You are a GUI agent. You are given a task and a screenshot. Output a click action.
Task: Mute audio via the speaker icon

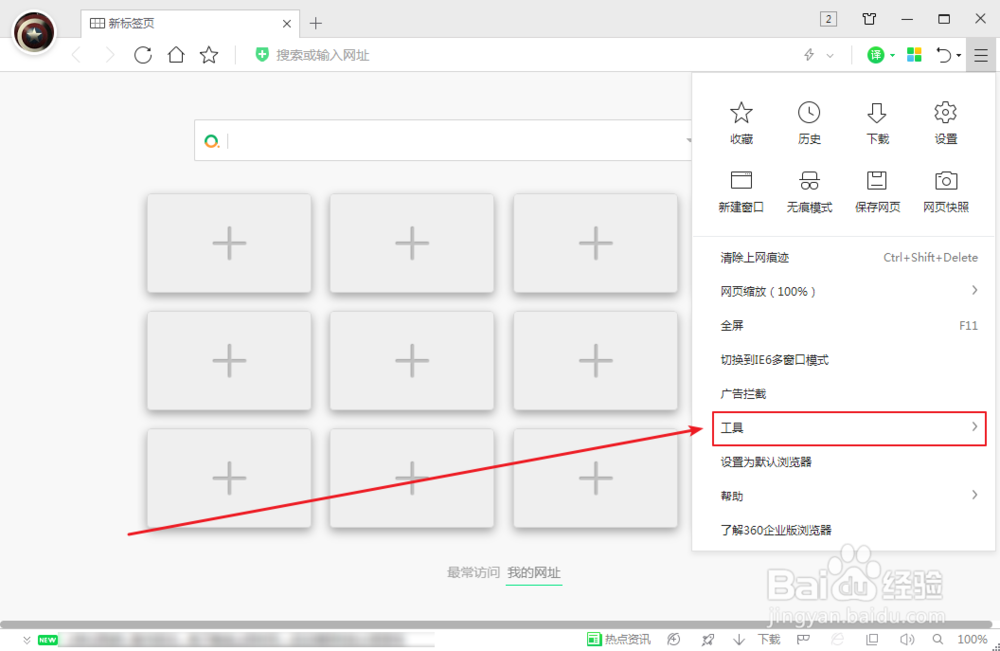[906, 639]
